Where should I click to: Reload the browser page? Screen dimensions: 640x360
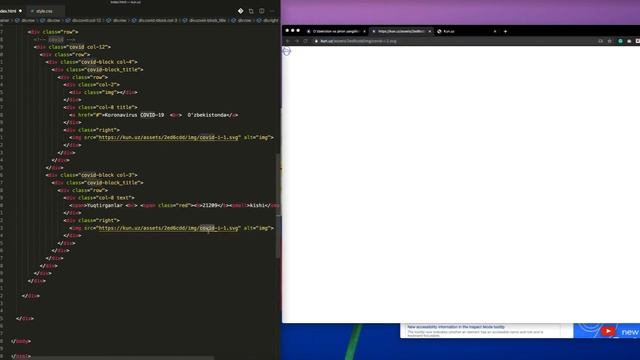(x=305, y=41)
